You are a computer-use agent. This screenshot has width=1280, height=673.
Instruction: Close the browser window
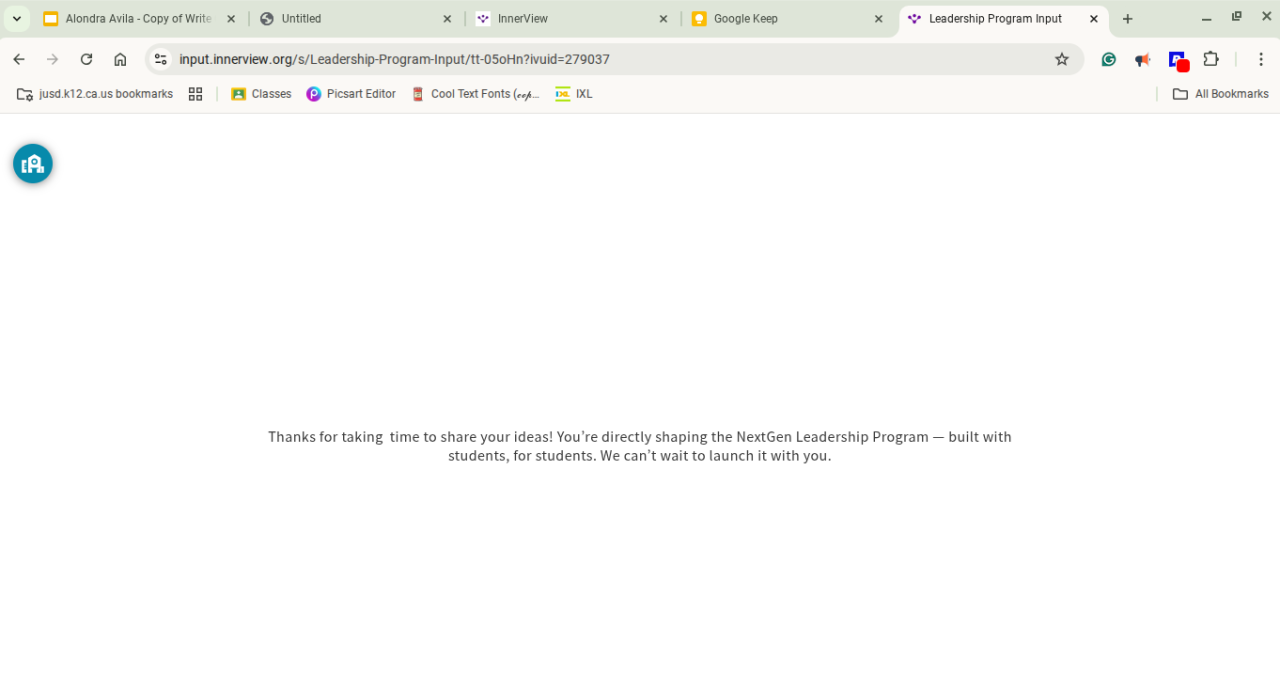coord(1265,18)
